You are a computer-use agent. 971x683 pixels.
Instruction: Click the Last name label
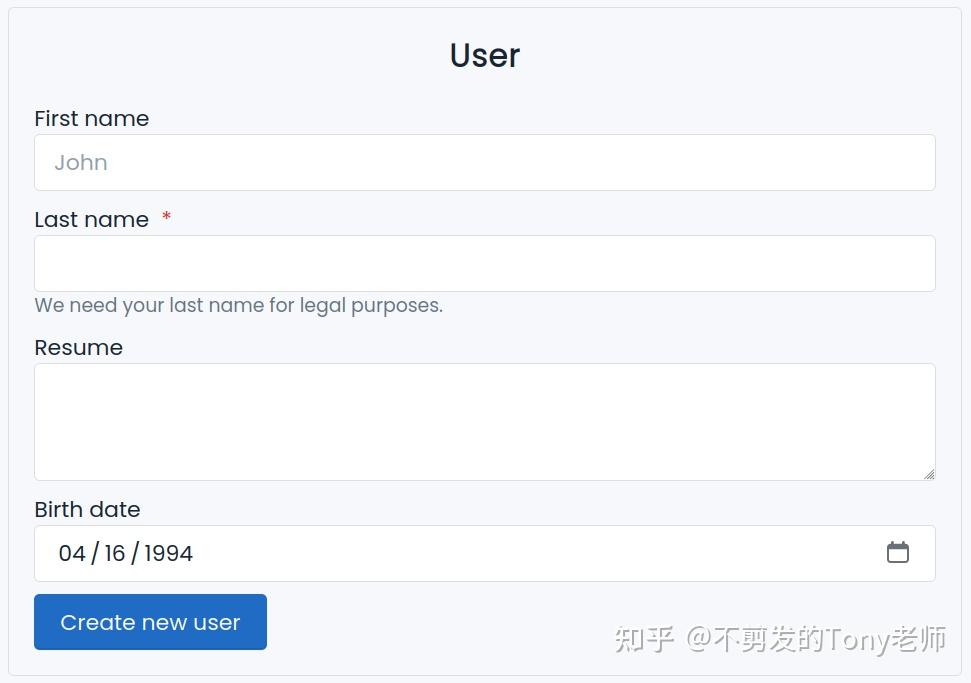tap(91, 219)
